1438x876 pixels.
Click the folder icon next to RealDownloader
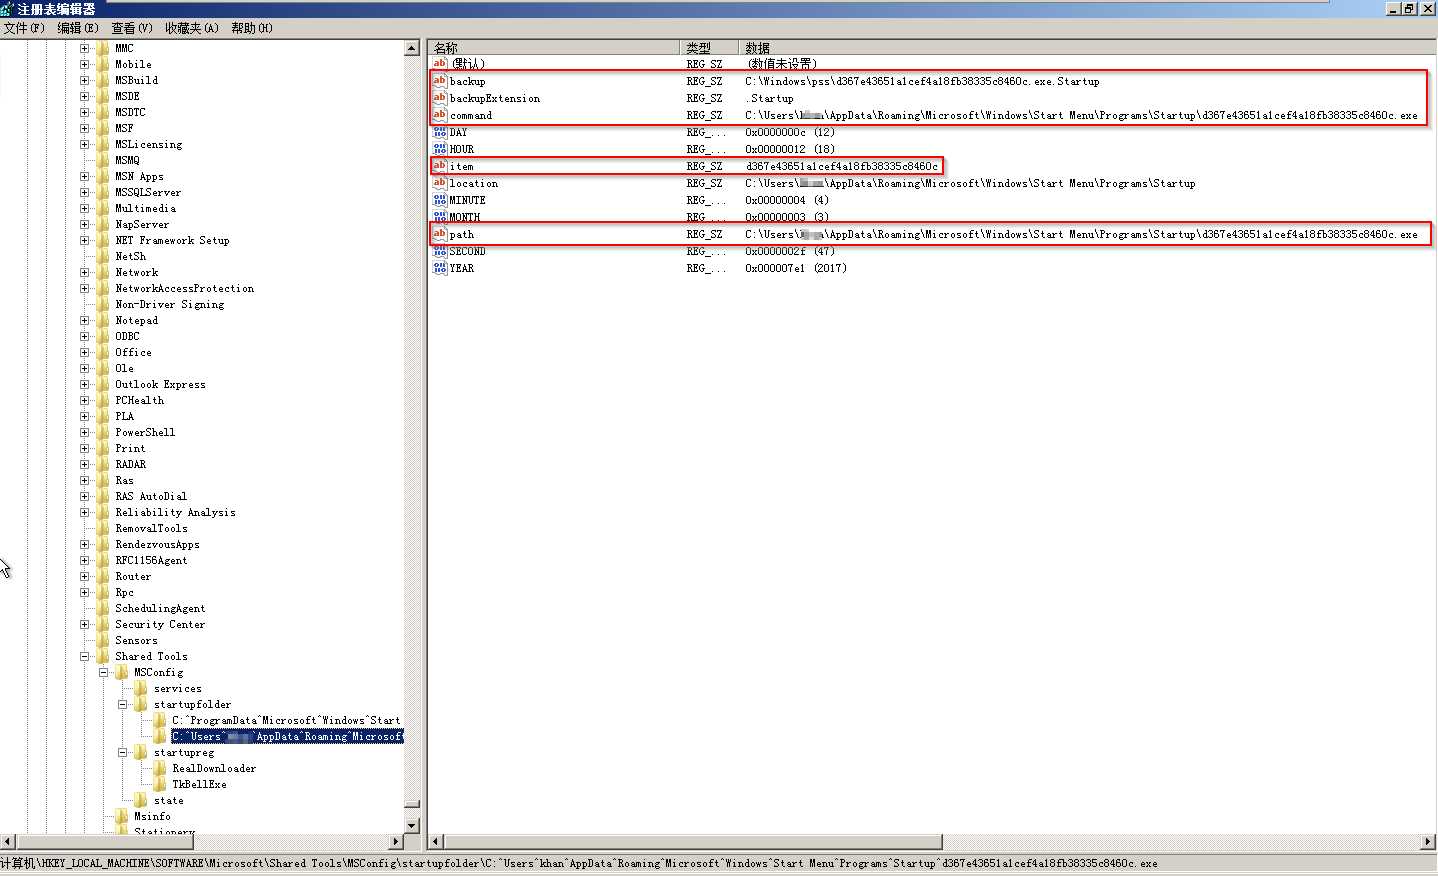tap(160, 768)
